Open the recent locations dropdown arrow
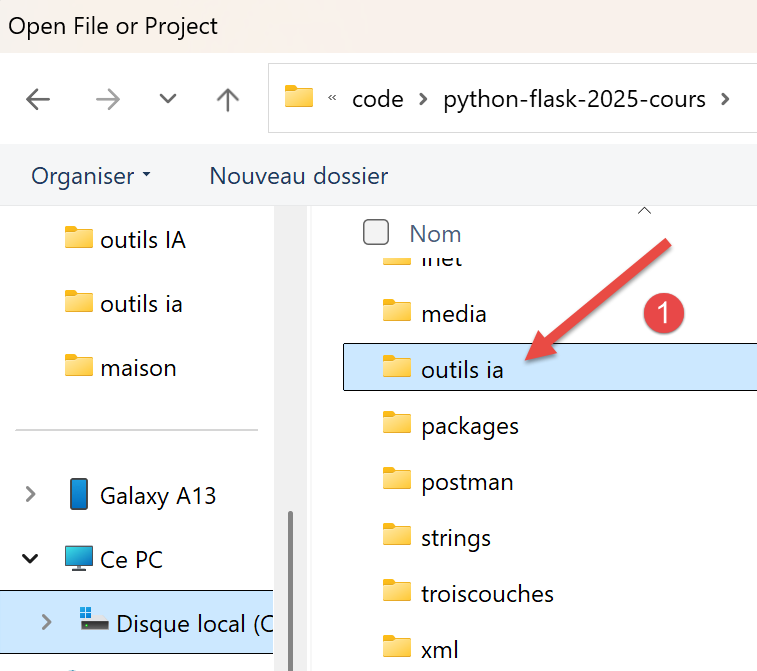Image resolution: width=757 pixels, height=671 pixels. pyautogui.click(x=168, y=99)
